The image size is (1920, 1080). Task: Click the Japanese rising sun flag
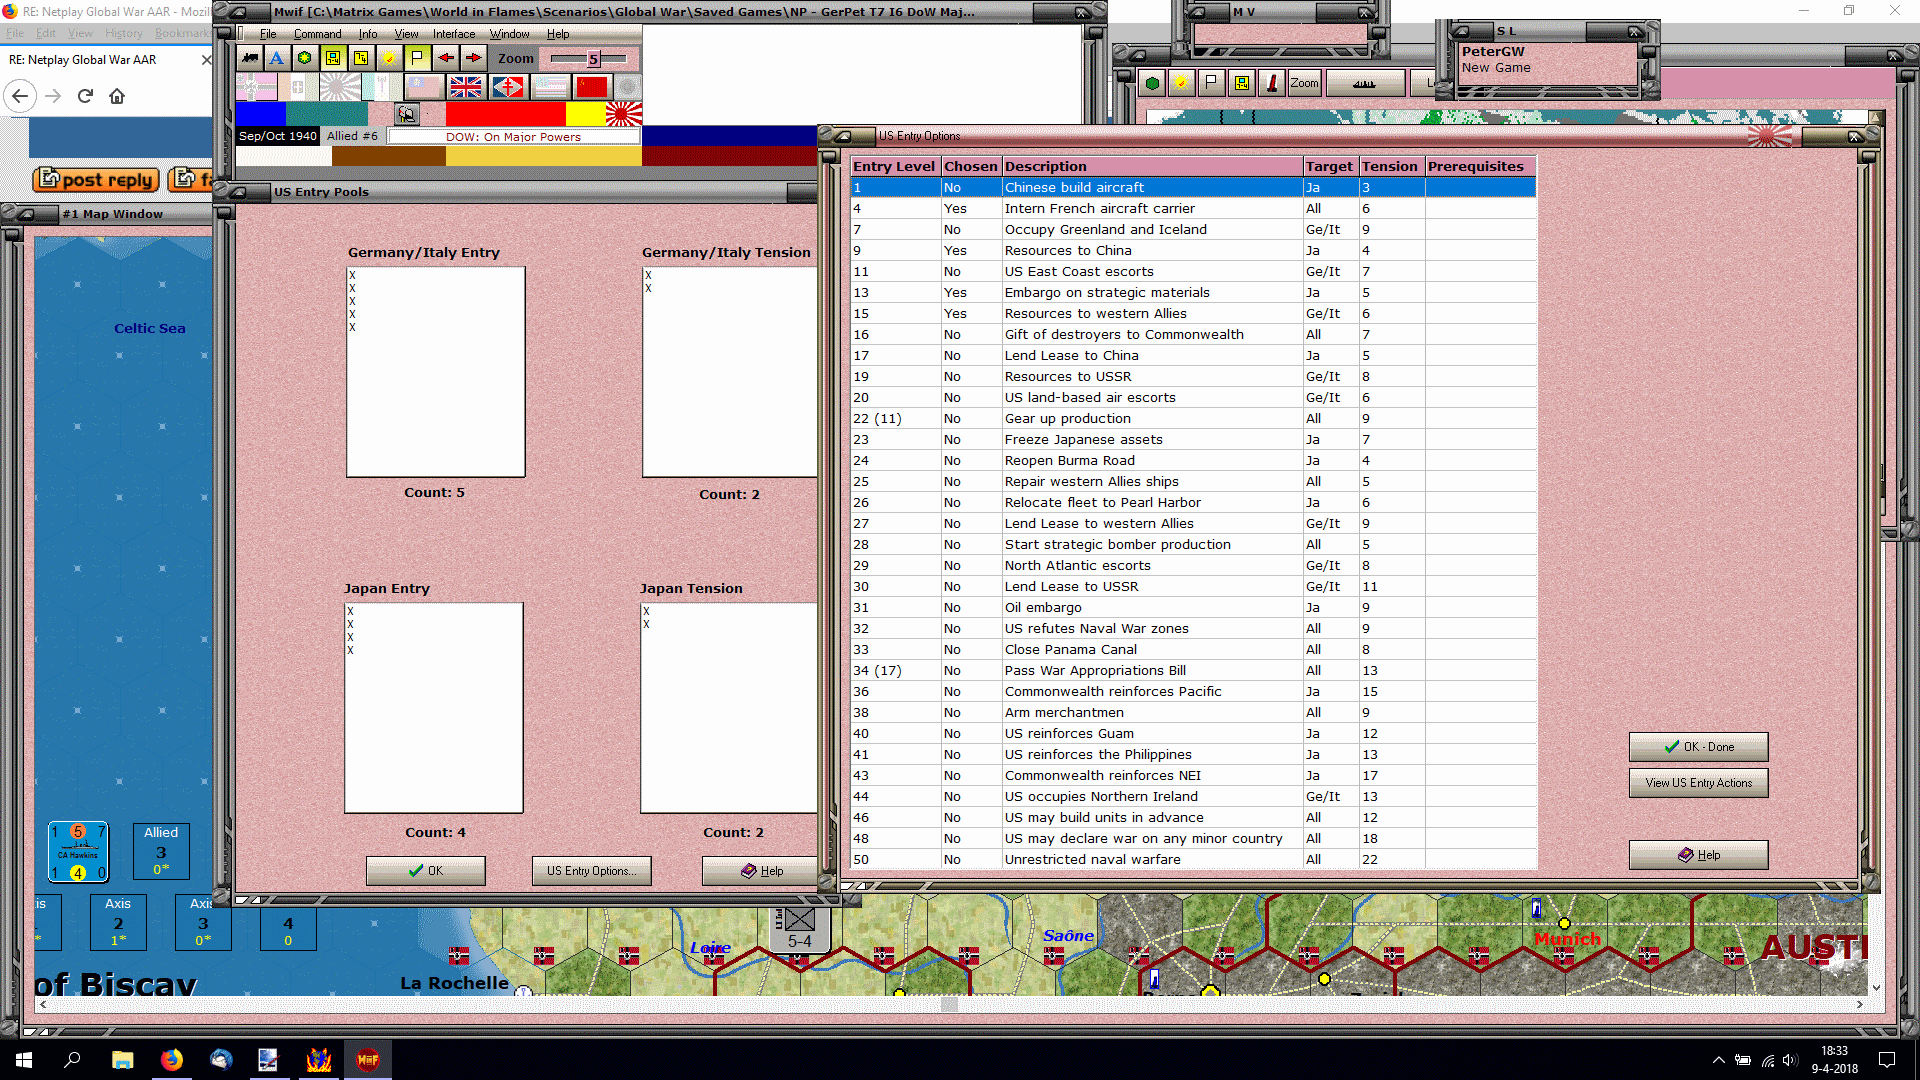click(624, 114)
